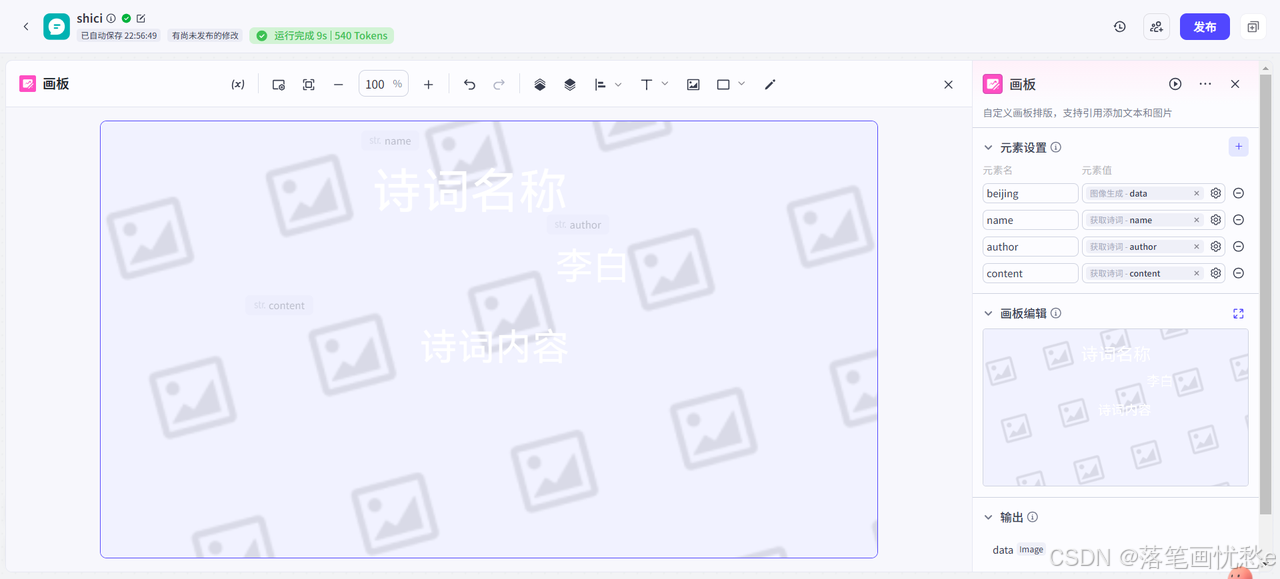Click the str author tag on canvas

point(578,225)
